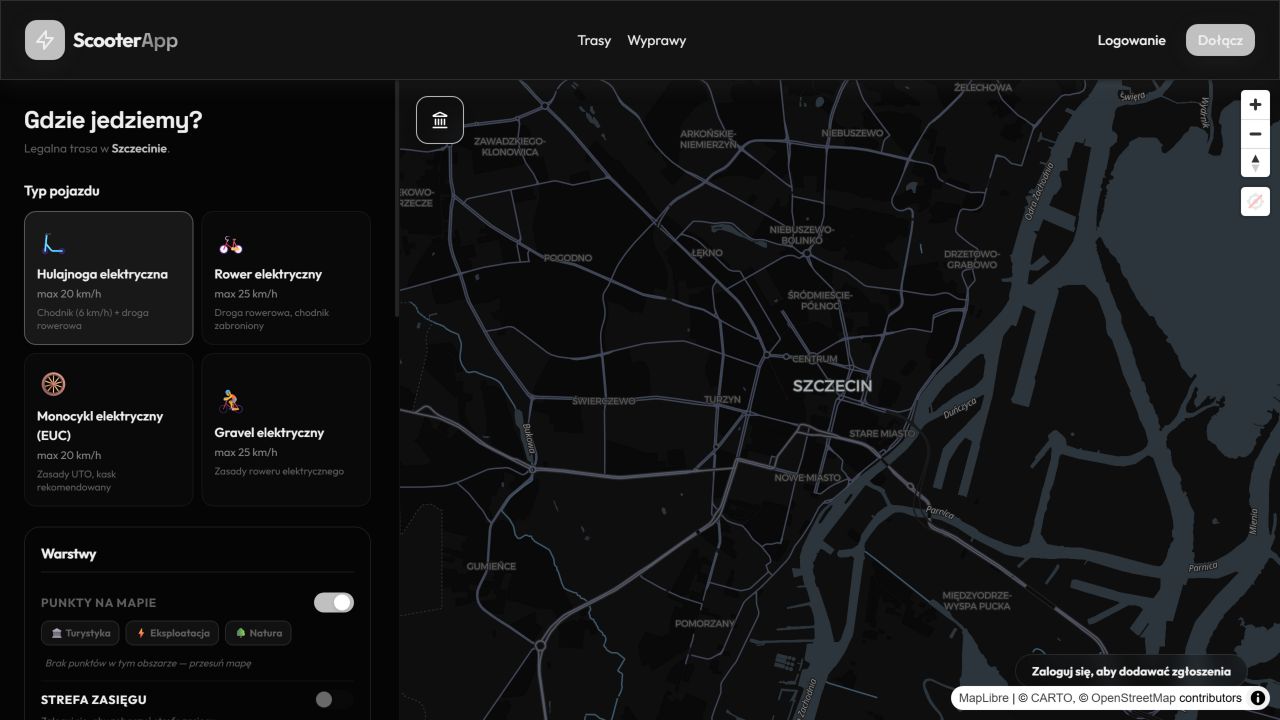
Task: Click the ŻELECHOWA map label
Action: click(x=983, y=88)
